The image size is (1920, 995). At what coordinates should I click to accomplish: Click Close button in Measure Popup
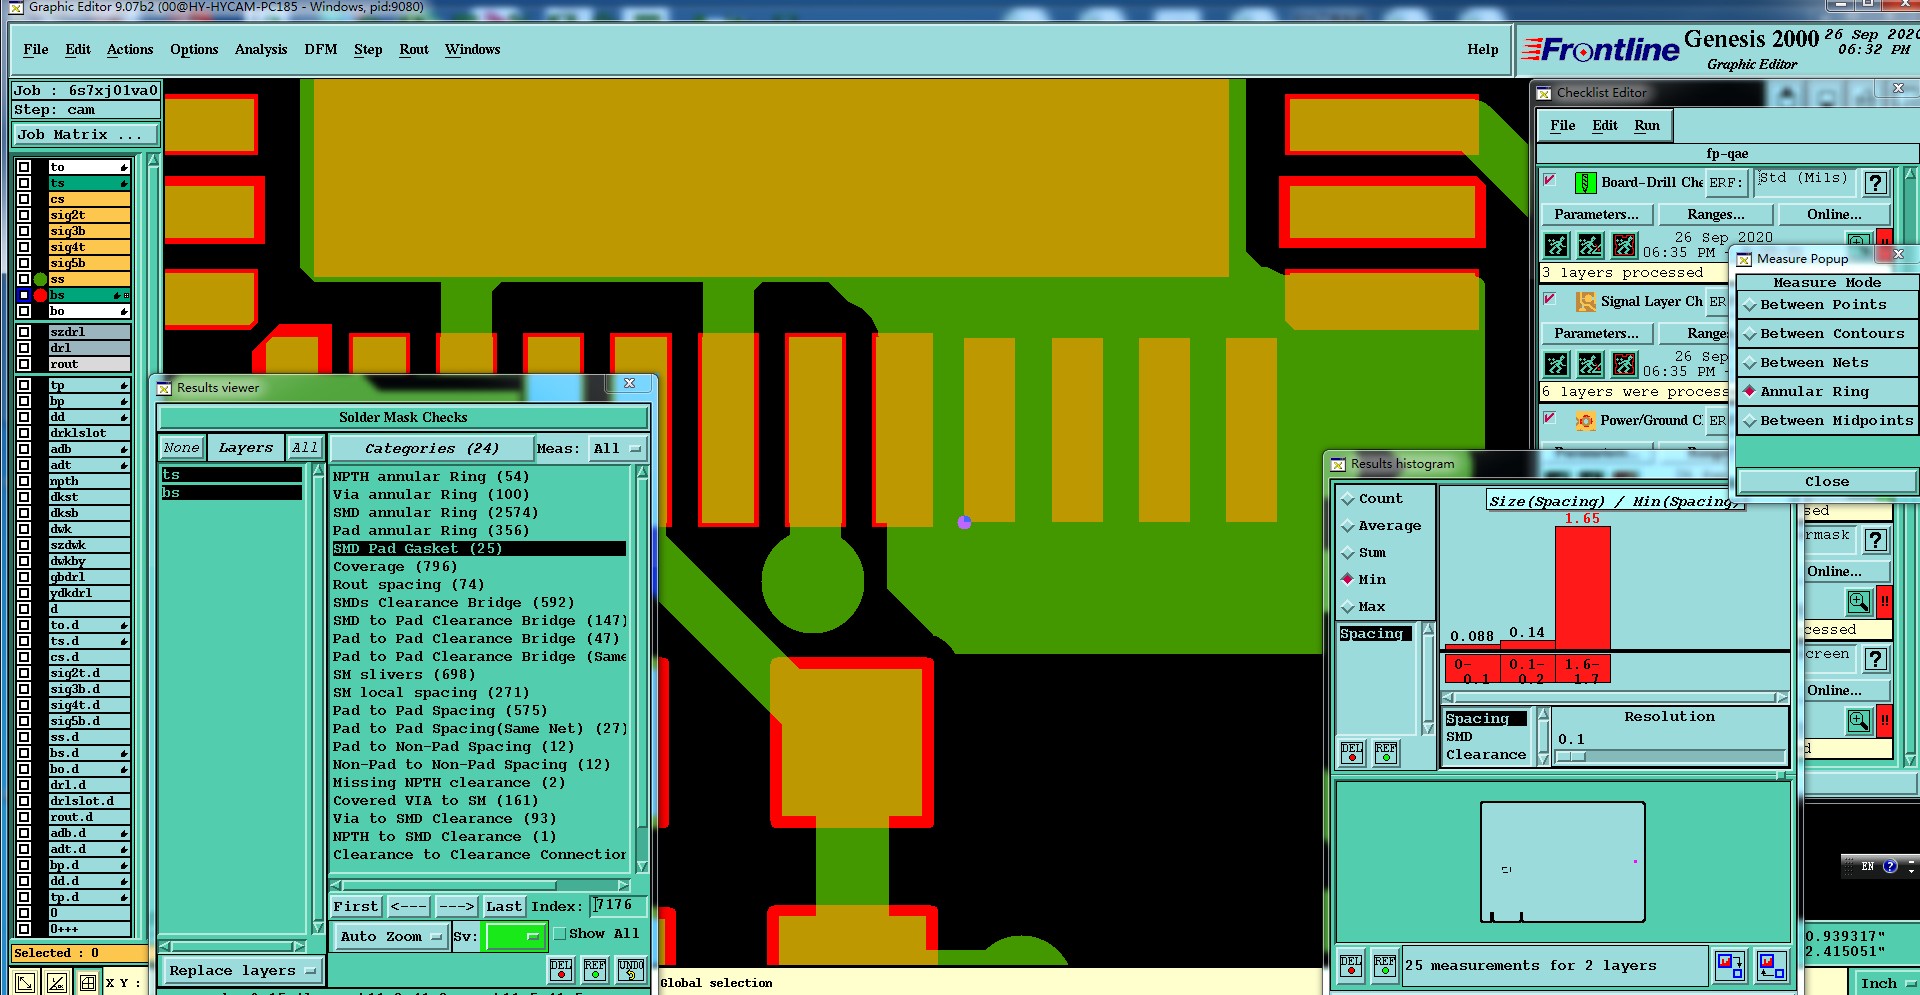point(1827,481)
